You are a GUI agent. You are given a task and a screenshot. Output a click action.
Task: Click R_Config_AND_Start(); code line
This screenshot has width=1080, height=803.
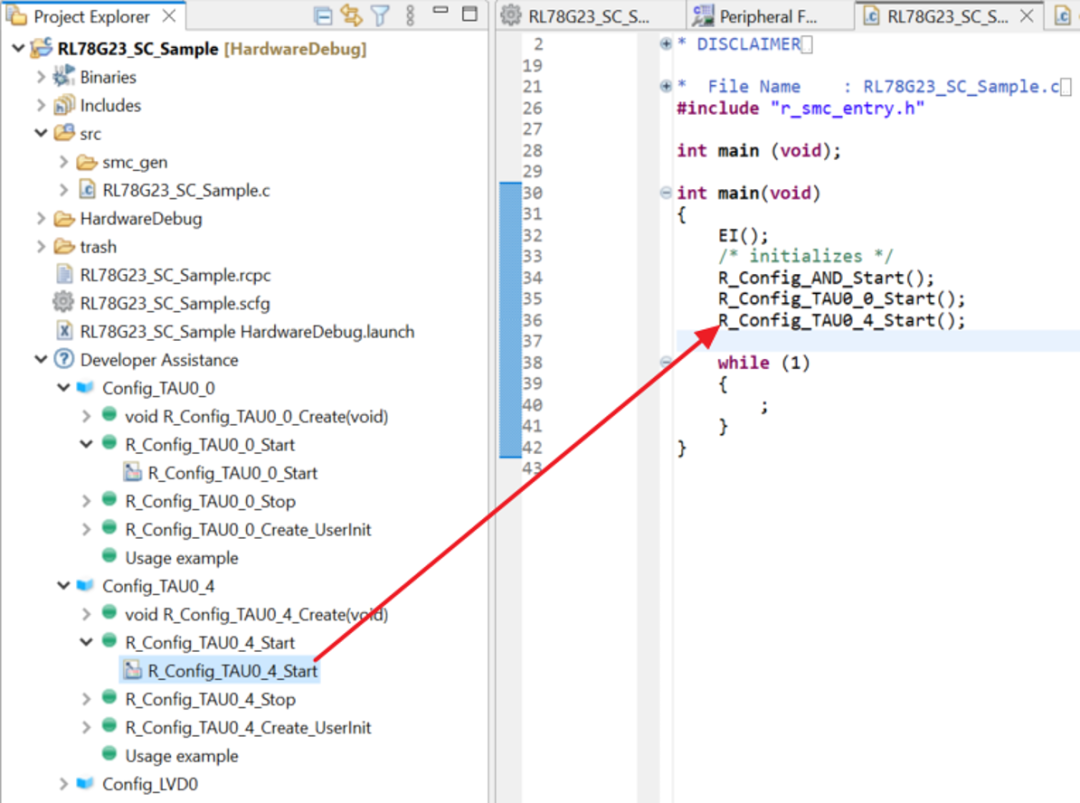(x=826, y=278)
